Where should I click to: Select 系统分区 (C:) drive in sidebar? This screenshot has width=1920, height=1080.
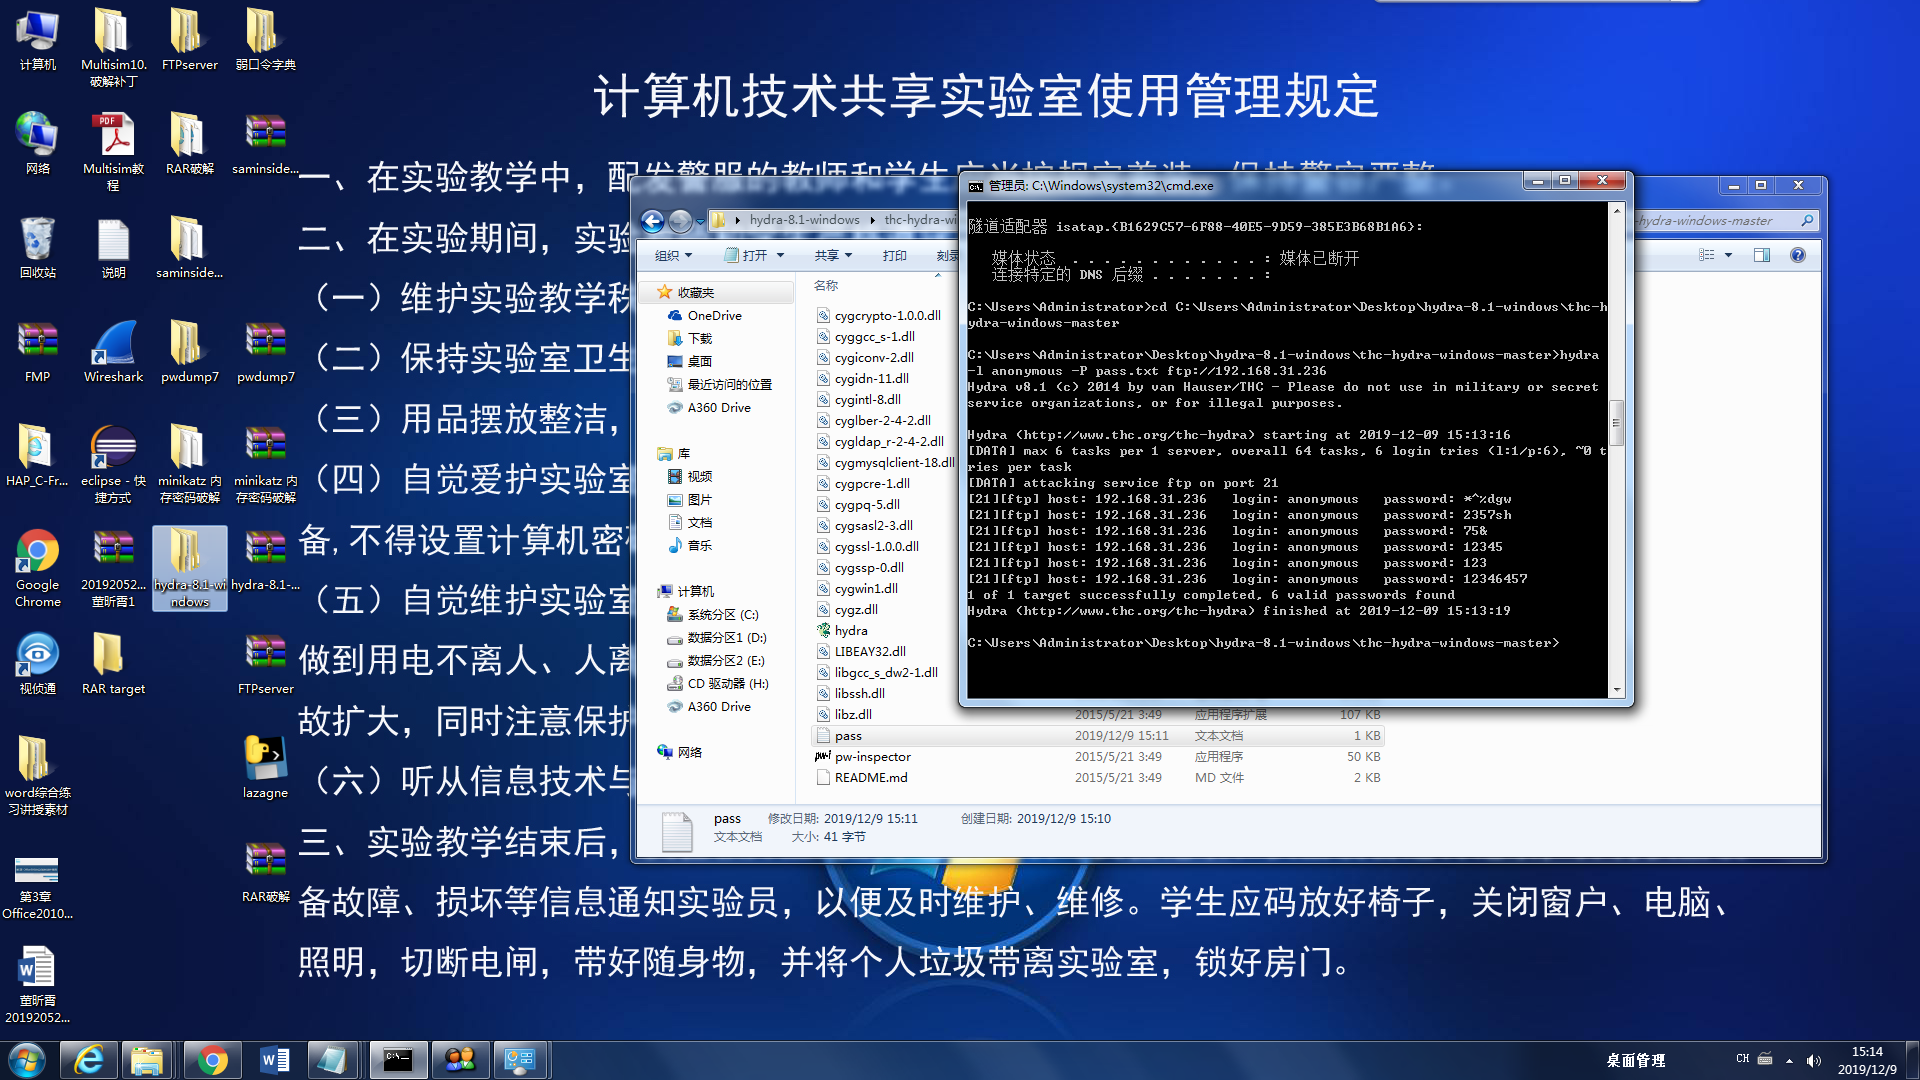[722, 615]
